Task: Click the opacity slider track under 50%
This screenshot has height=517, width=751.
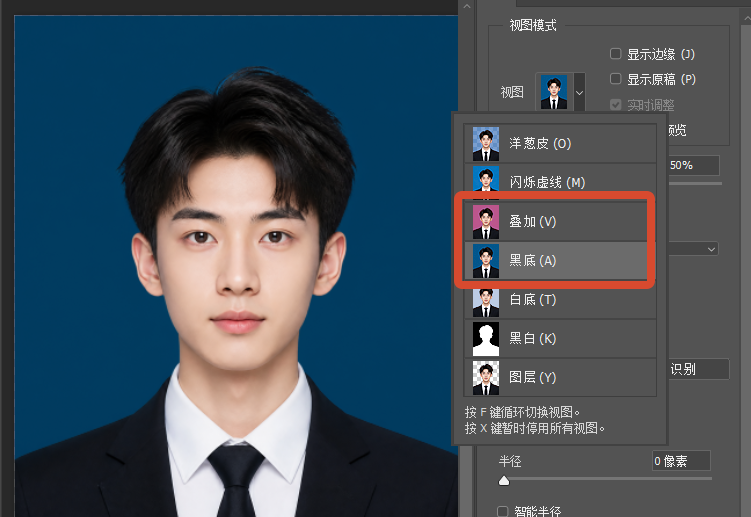Action: pos(694,183)
